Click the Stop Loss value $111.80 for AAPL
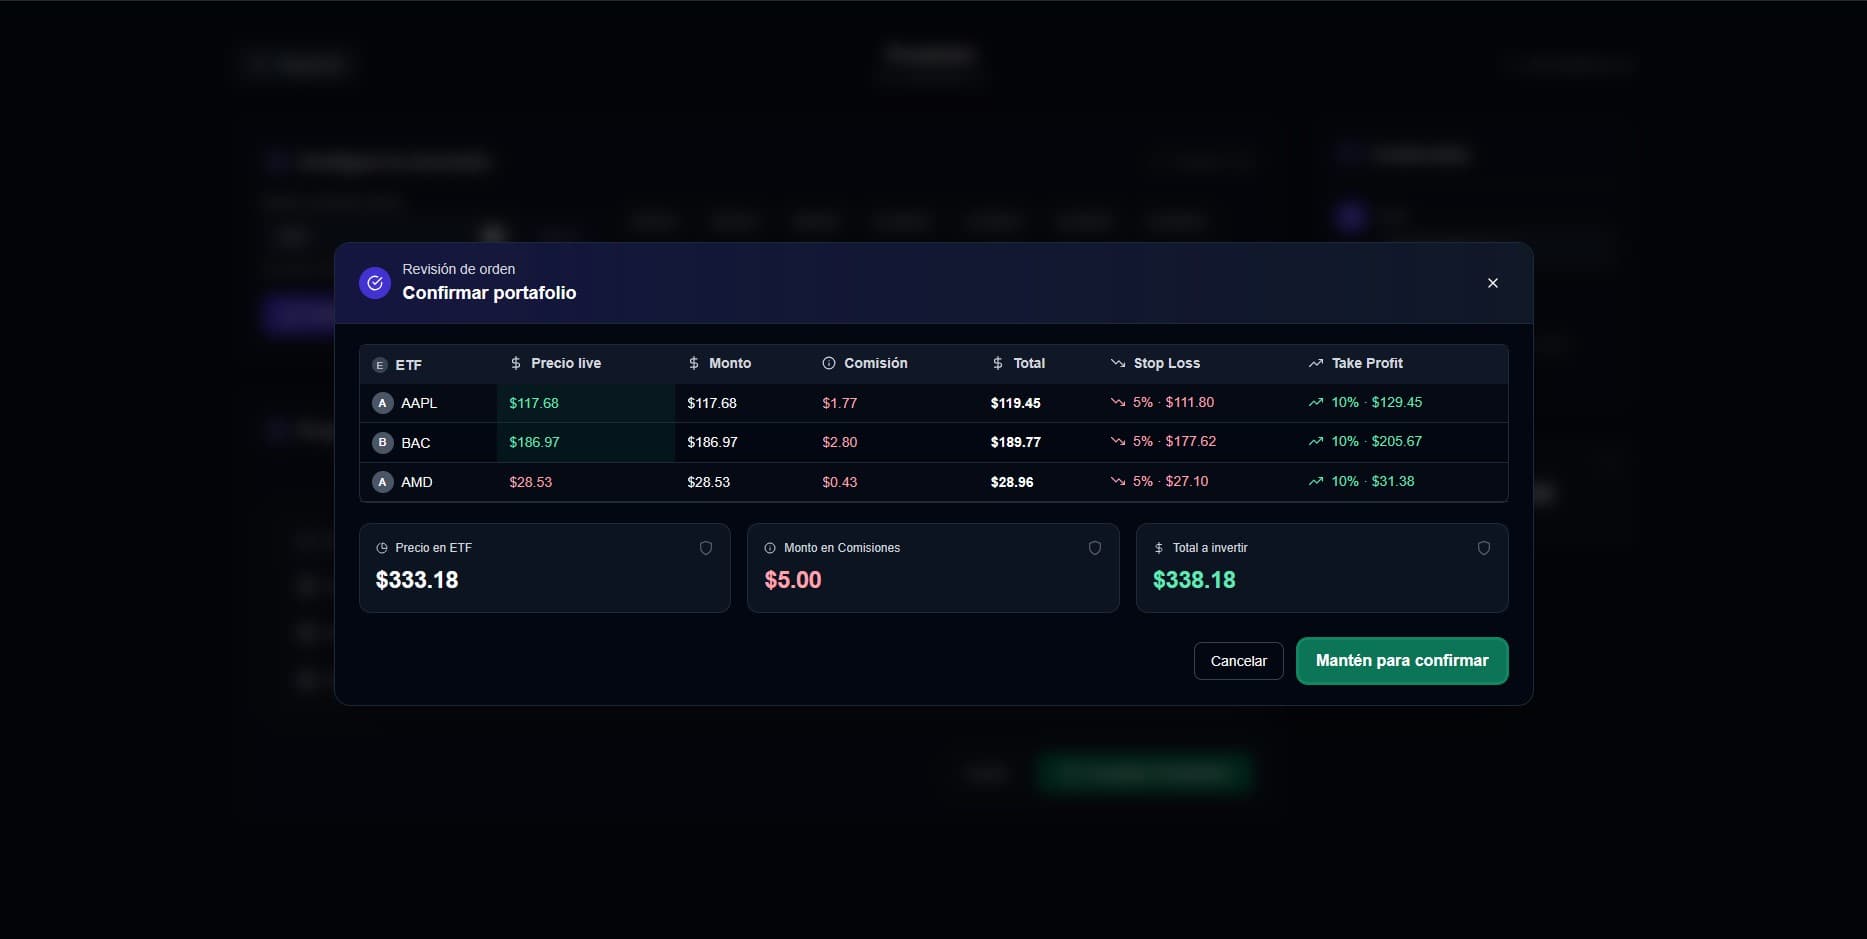Image resolution: width=1867 pixels, height=939 pixels. (1189, 402)
